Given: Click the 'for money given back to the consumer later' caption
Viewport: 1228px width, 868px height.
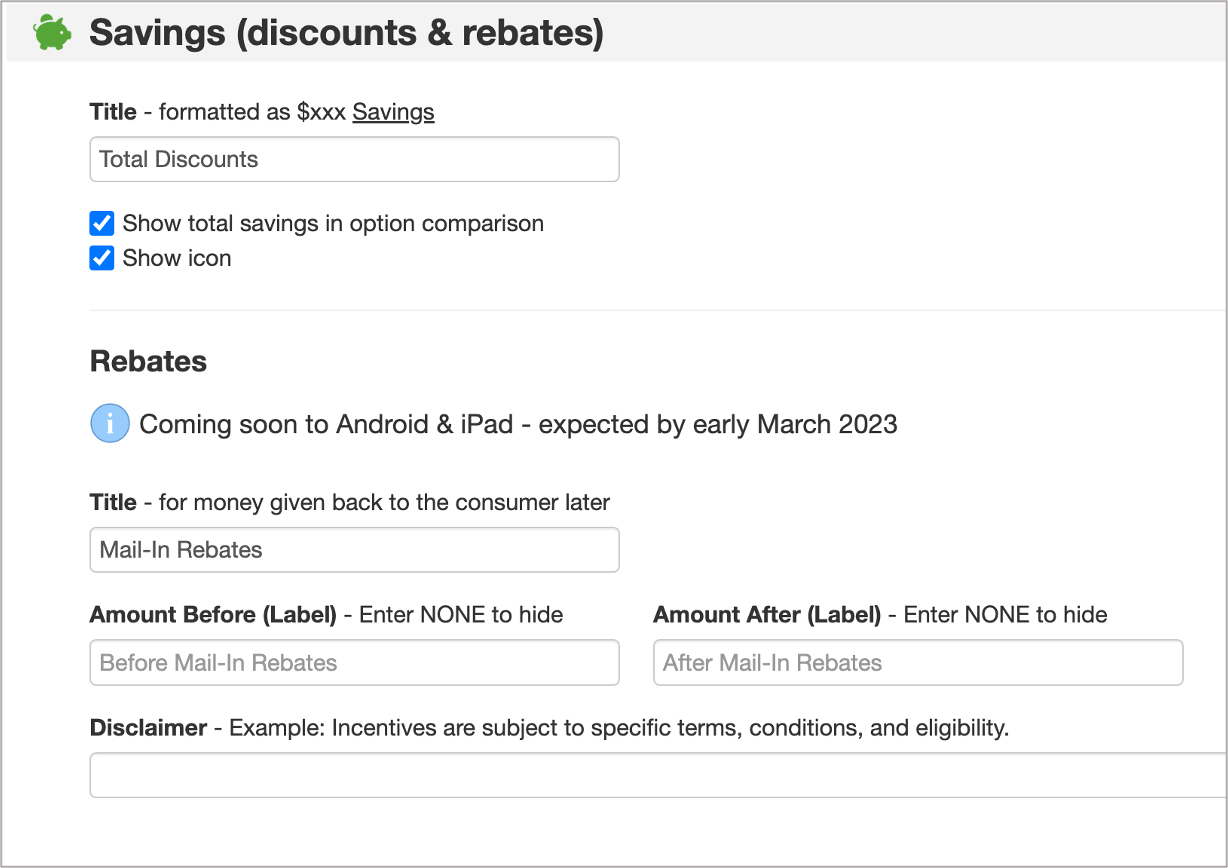Looking at the screenshot, I should point(384,502).
